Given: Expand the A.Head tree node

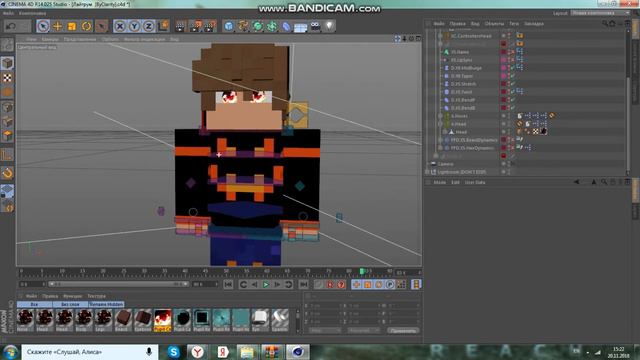Looking at the screenshot, I should 440,124.
